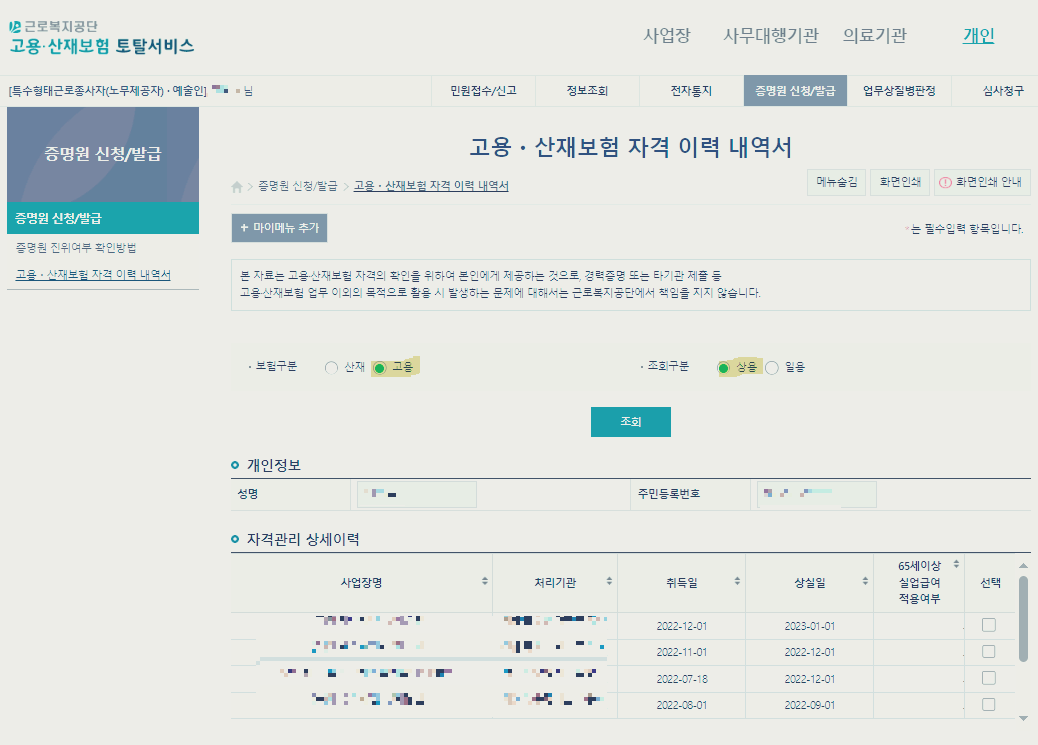Select 산재 insurance radio button

331,368
